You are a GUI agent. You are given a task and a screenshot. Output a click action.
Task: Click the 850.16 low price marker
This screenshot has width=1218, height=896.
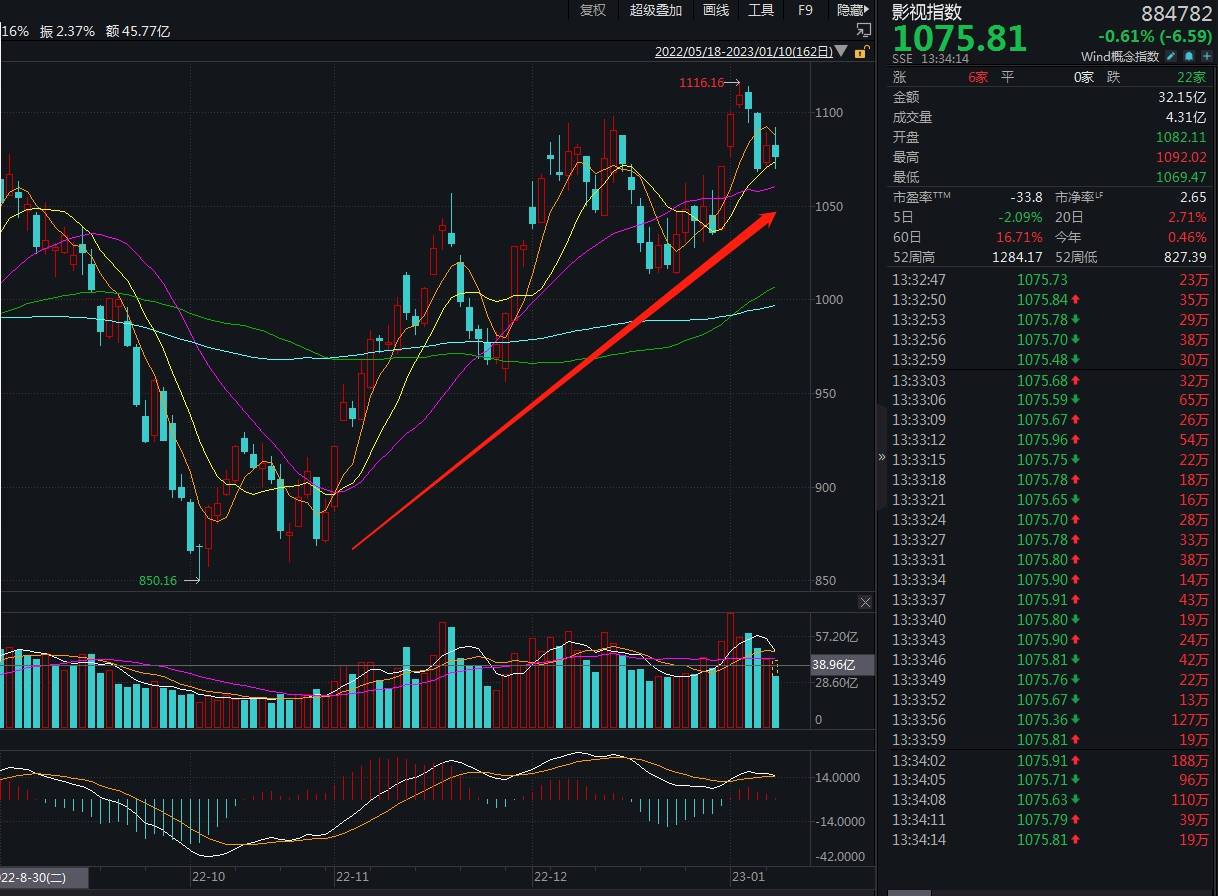tap(158, 580)
